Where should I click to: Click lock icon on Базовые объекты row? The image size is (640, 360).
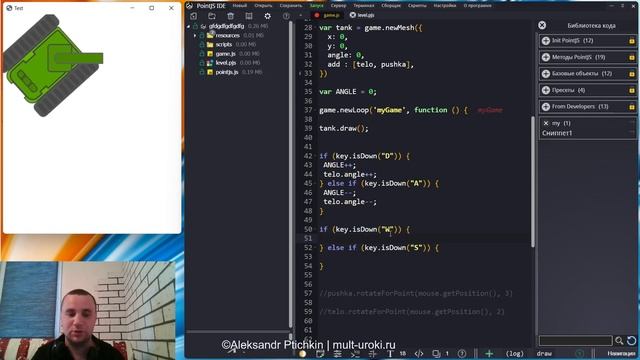[632, 74]
